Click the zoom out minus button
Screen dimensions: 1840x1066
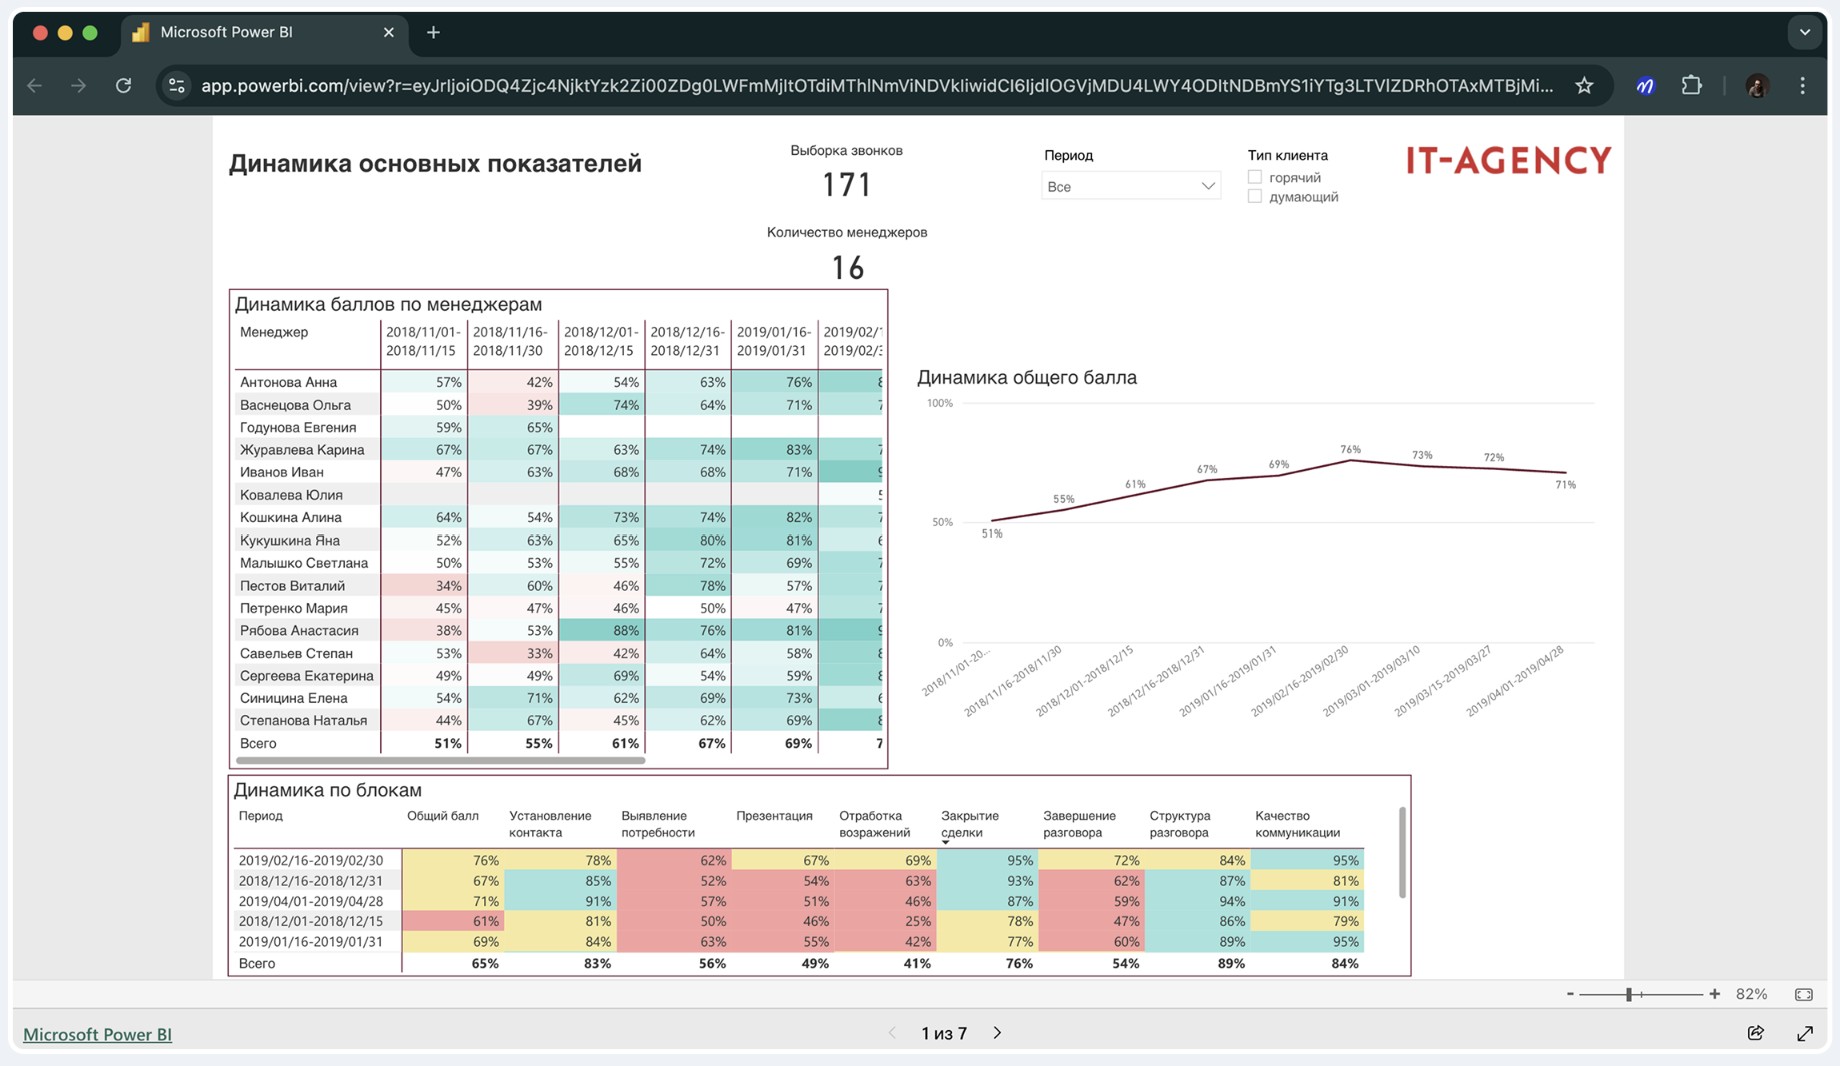1570,994
